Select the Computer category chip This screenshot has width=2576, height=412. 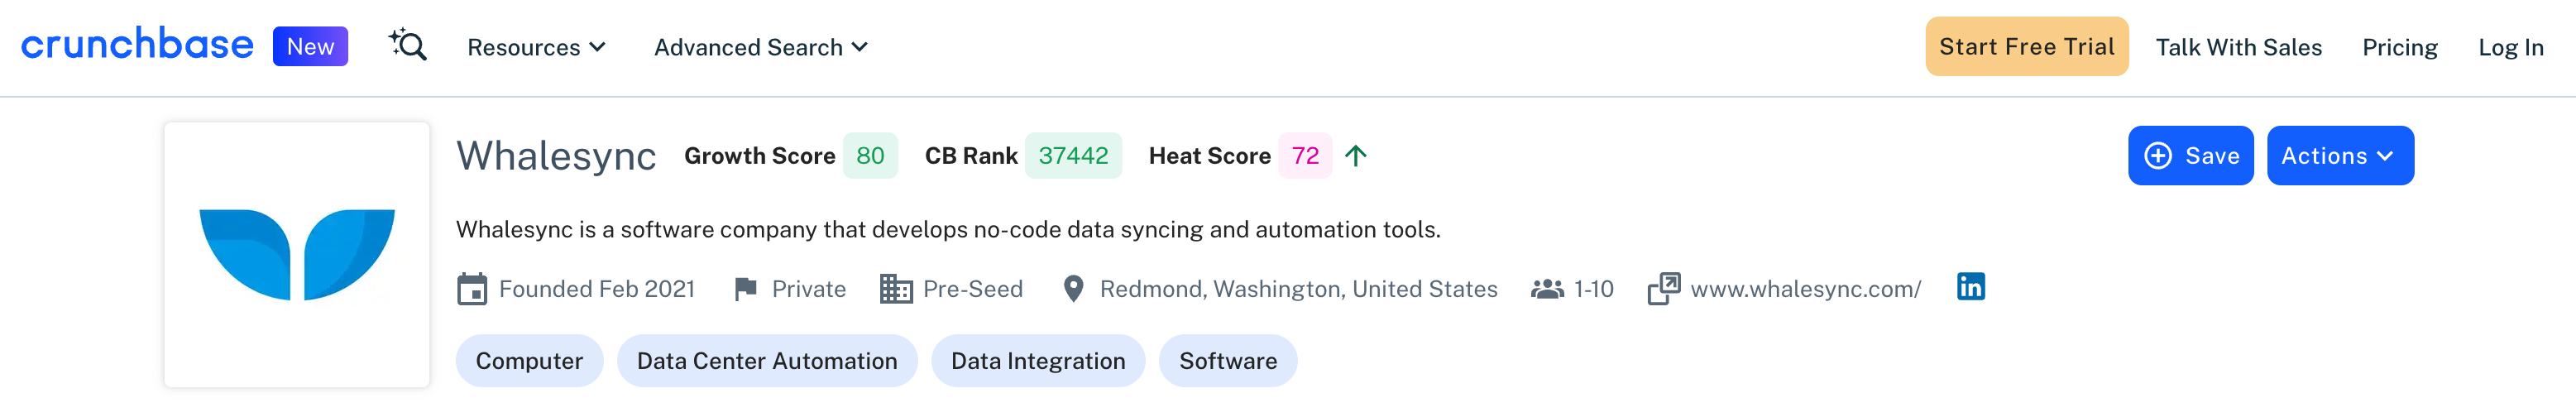[529, 361]
